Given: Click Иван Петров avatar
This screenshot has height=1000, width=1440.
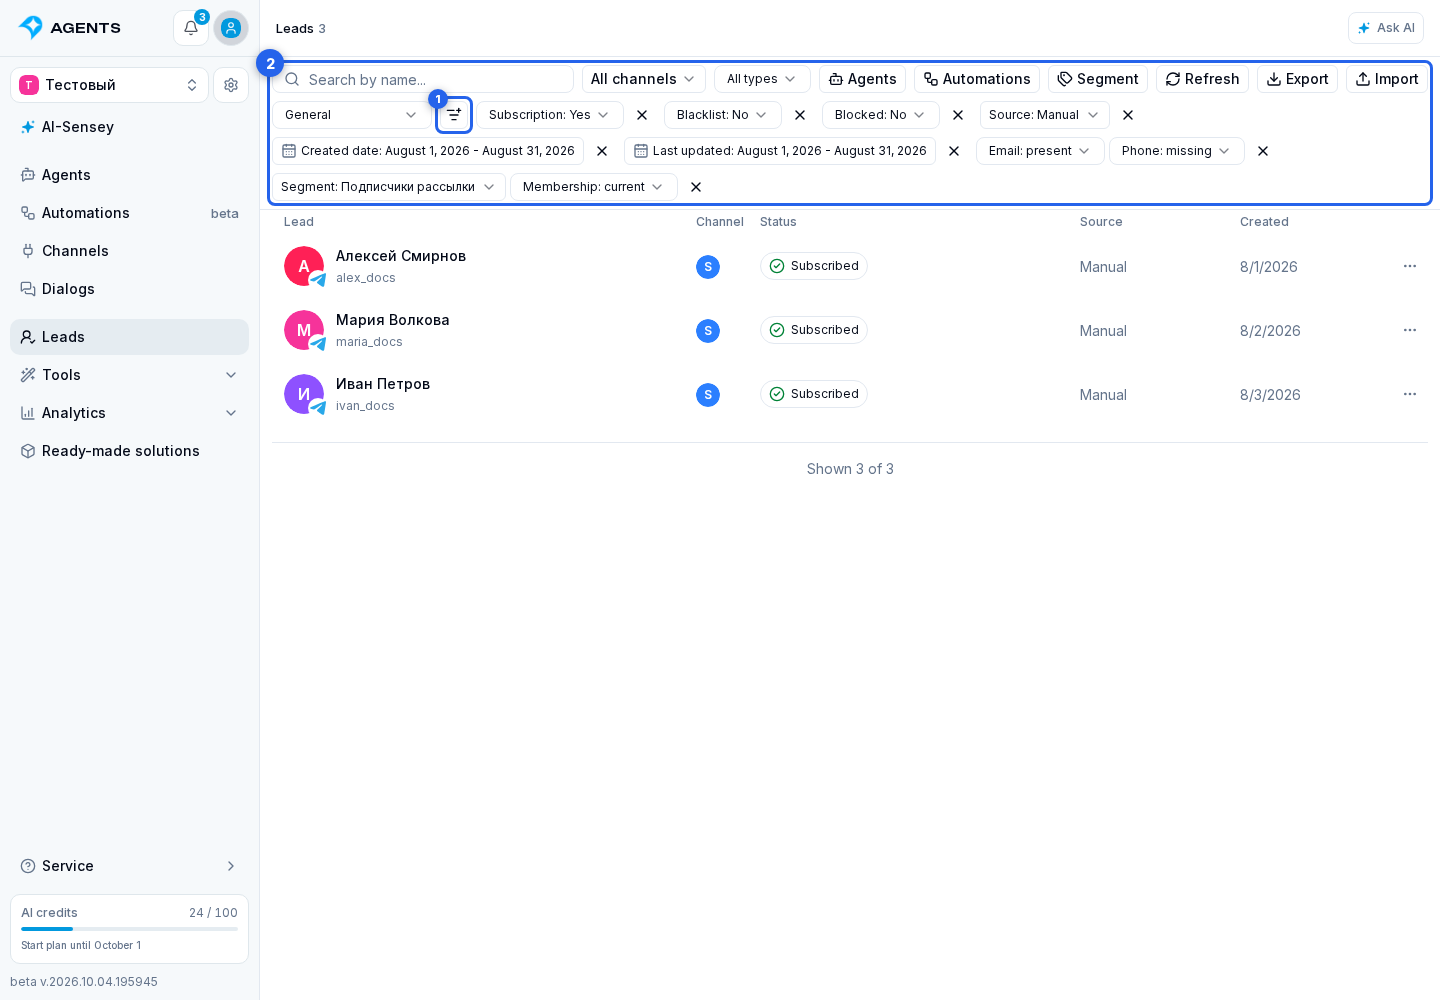Looking at the screenshot, I should coord(304,394).
